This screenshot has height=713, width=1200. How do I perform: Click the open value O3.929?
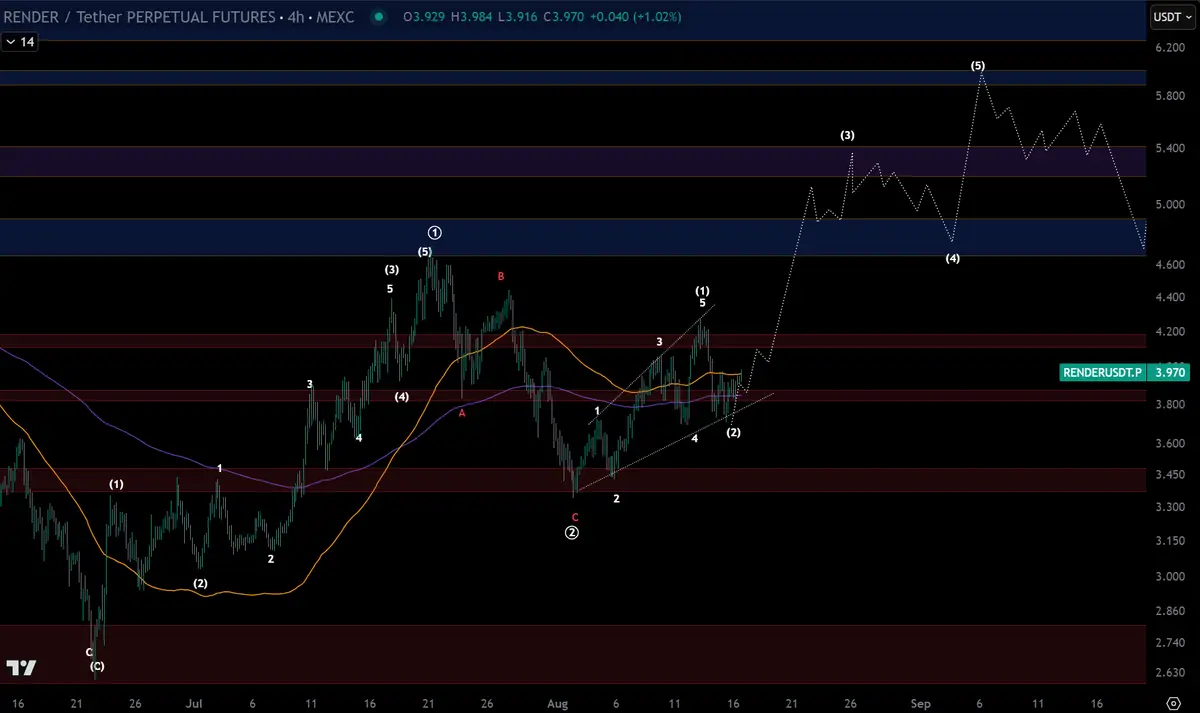pyautogui.click(x=424, y=18)
